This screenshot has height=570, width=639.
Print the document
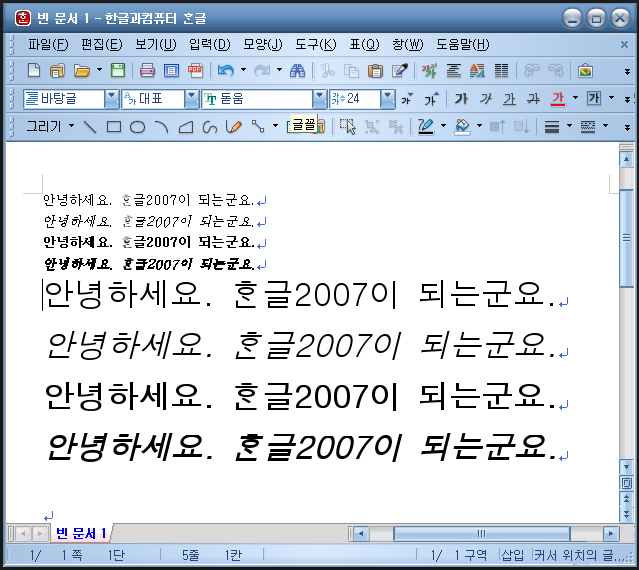coord(147,70)
